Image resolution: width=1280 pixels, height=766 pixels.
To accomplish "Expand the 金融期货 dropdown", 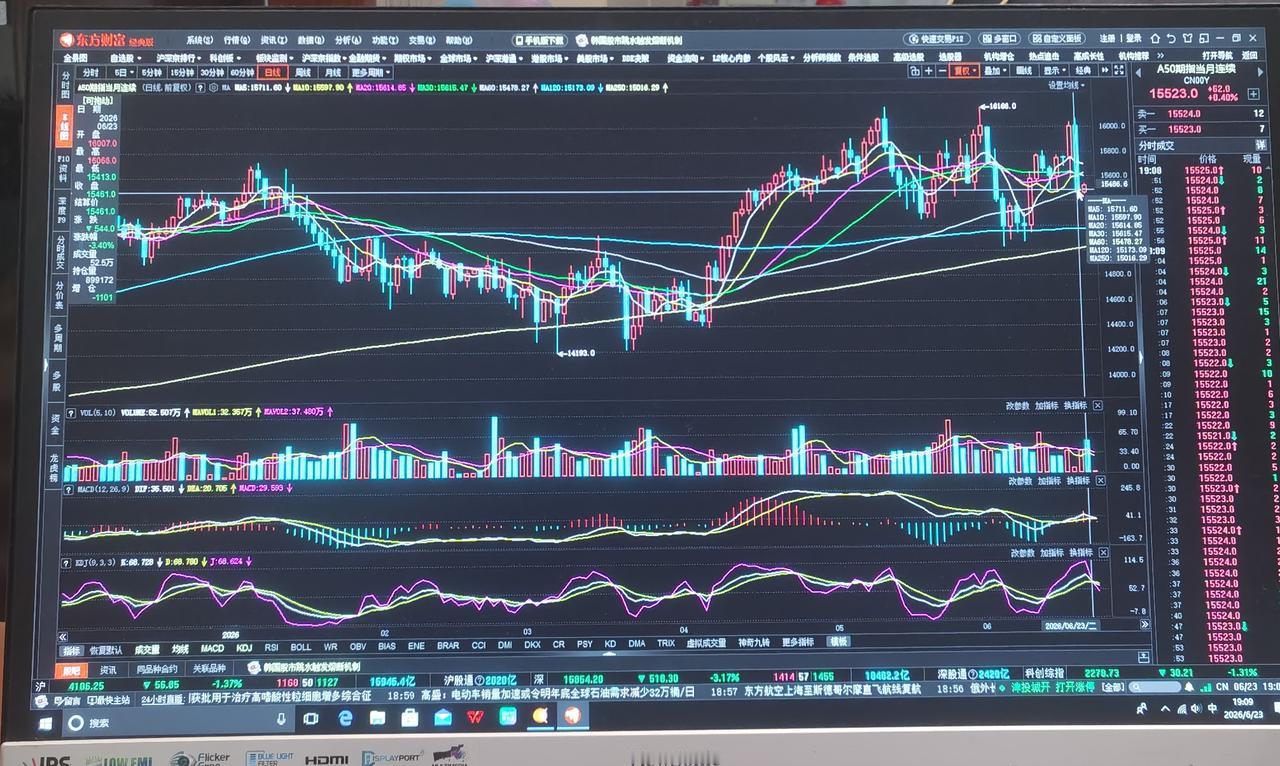I will point(366,58).
